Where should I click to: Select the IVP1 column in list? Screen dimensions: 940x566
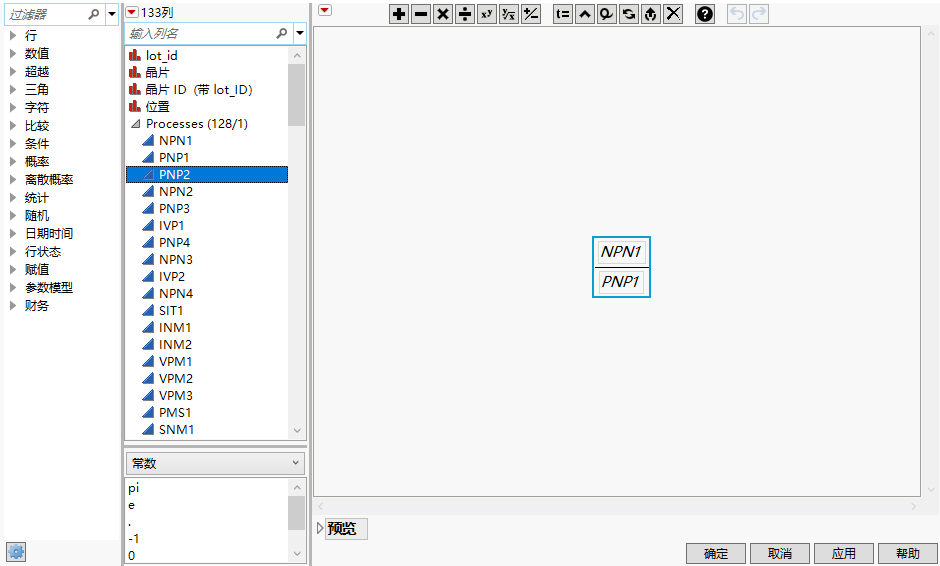(x=207, y=225)
